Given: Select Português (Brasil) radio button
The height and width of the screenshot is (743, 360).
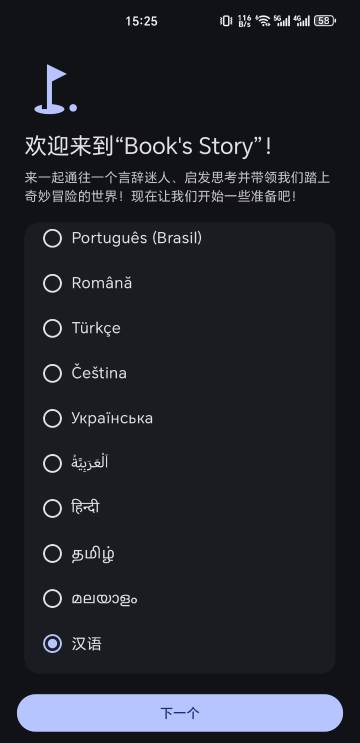Looking at the screenshot, I should [53, 238].
